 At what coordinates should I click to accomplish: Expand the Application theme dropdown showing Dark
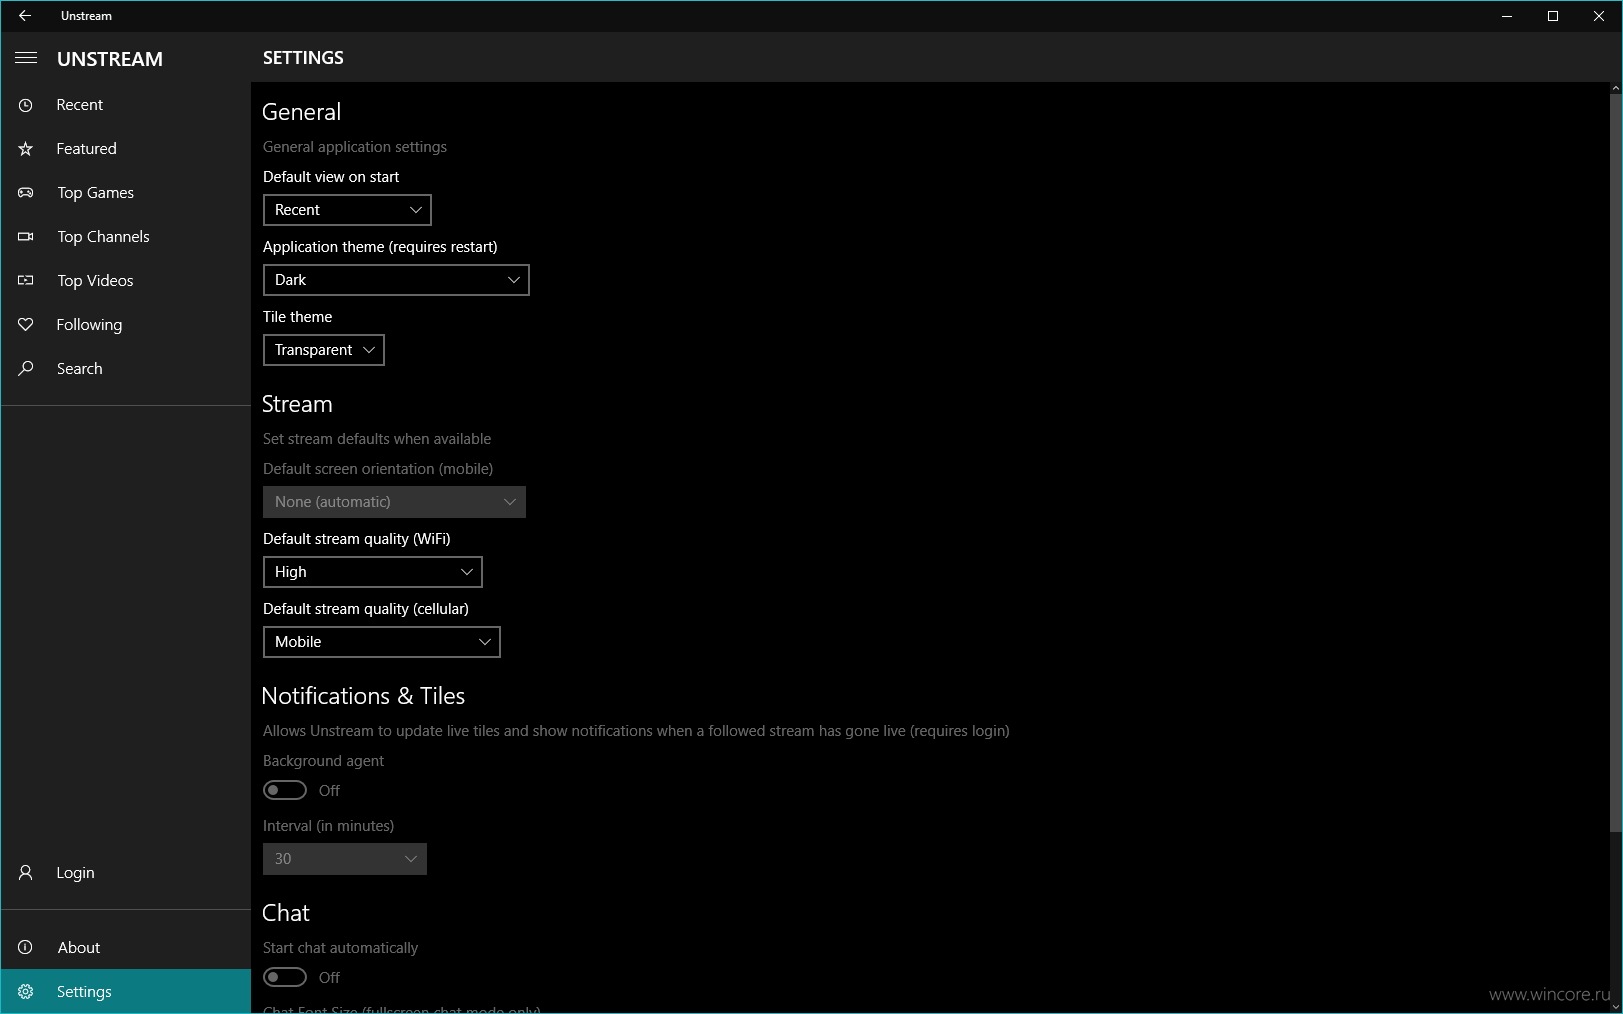click(396, 280)
